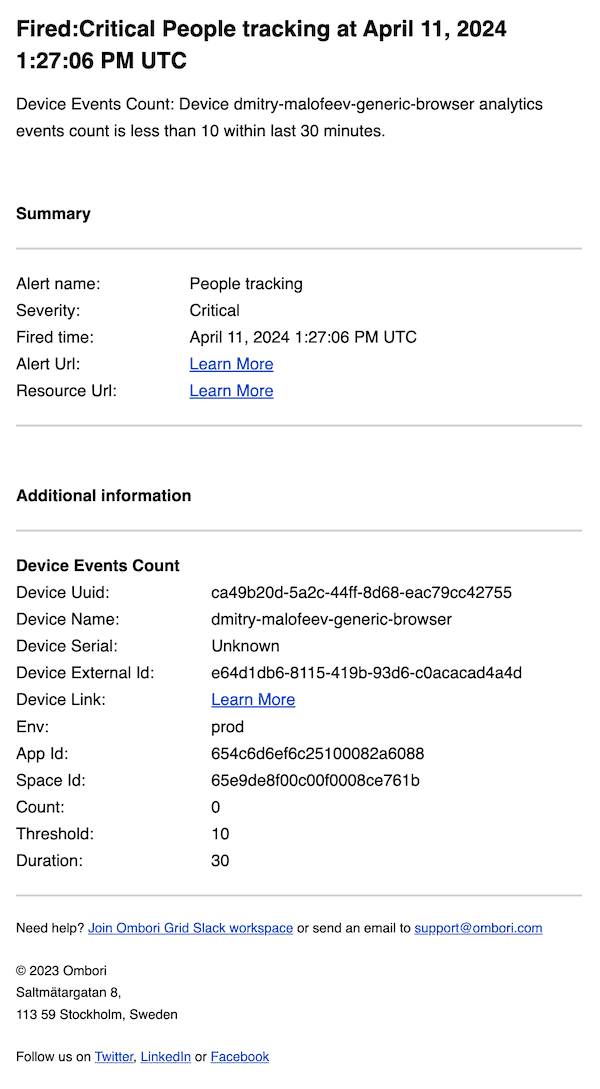Follow the Device Link Learn More link
This screenshot has width=600, height=1089.
point(253,700)
